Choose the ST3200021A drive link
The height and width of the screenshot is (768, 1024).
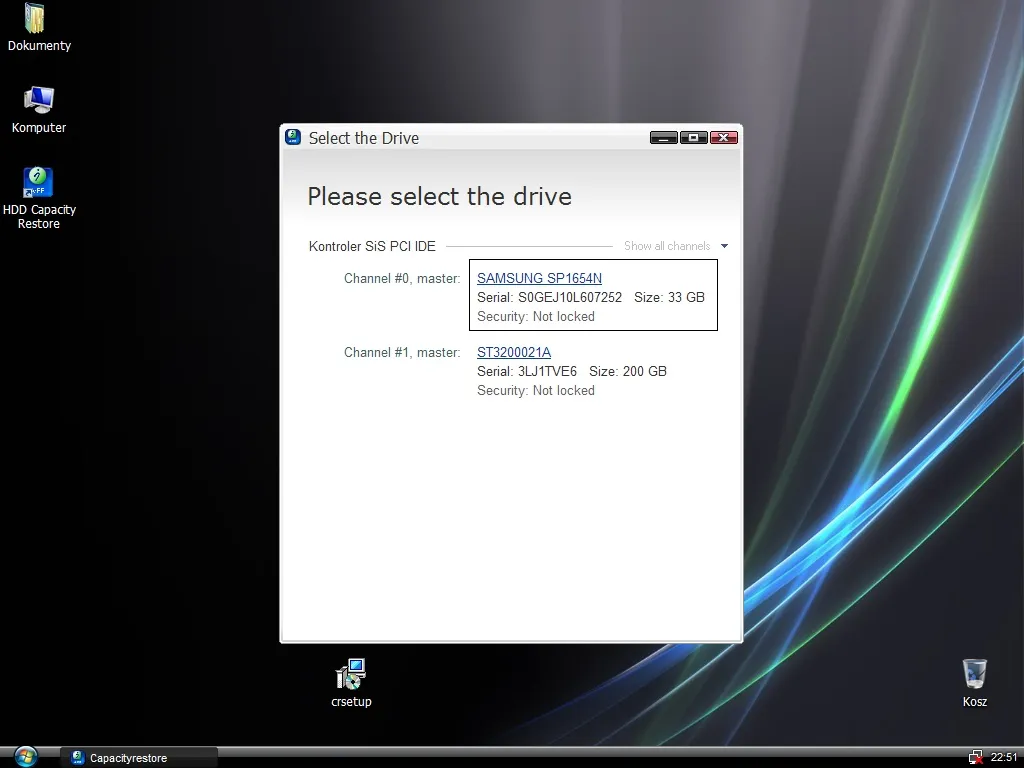coord(514,352)
